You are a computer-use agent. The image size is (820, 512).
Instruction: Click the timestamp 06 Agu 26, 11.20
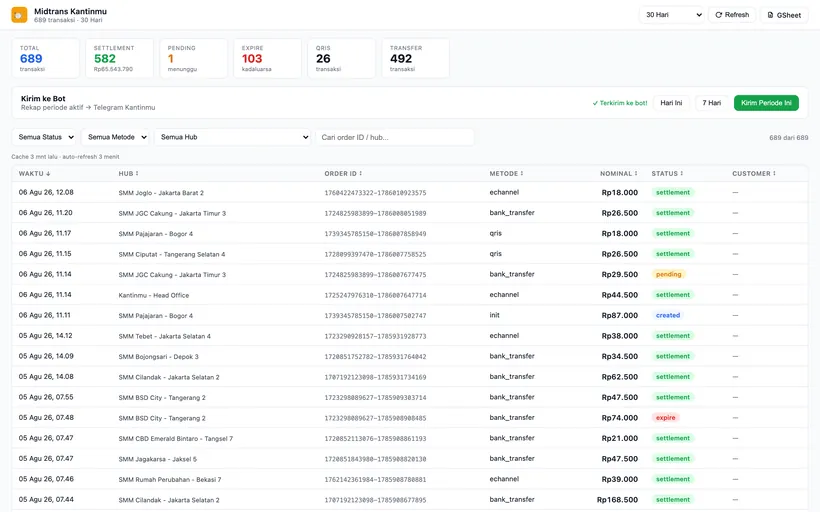tap(45, 213)
